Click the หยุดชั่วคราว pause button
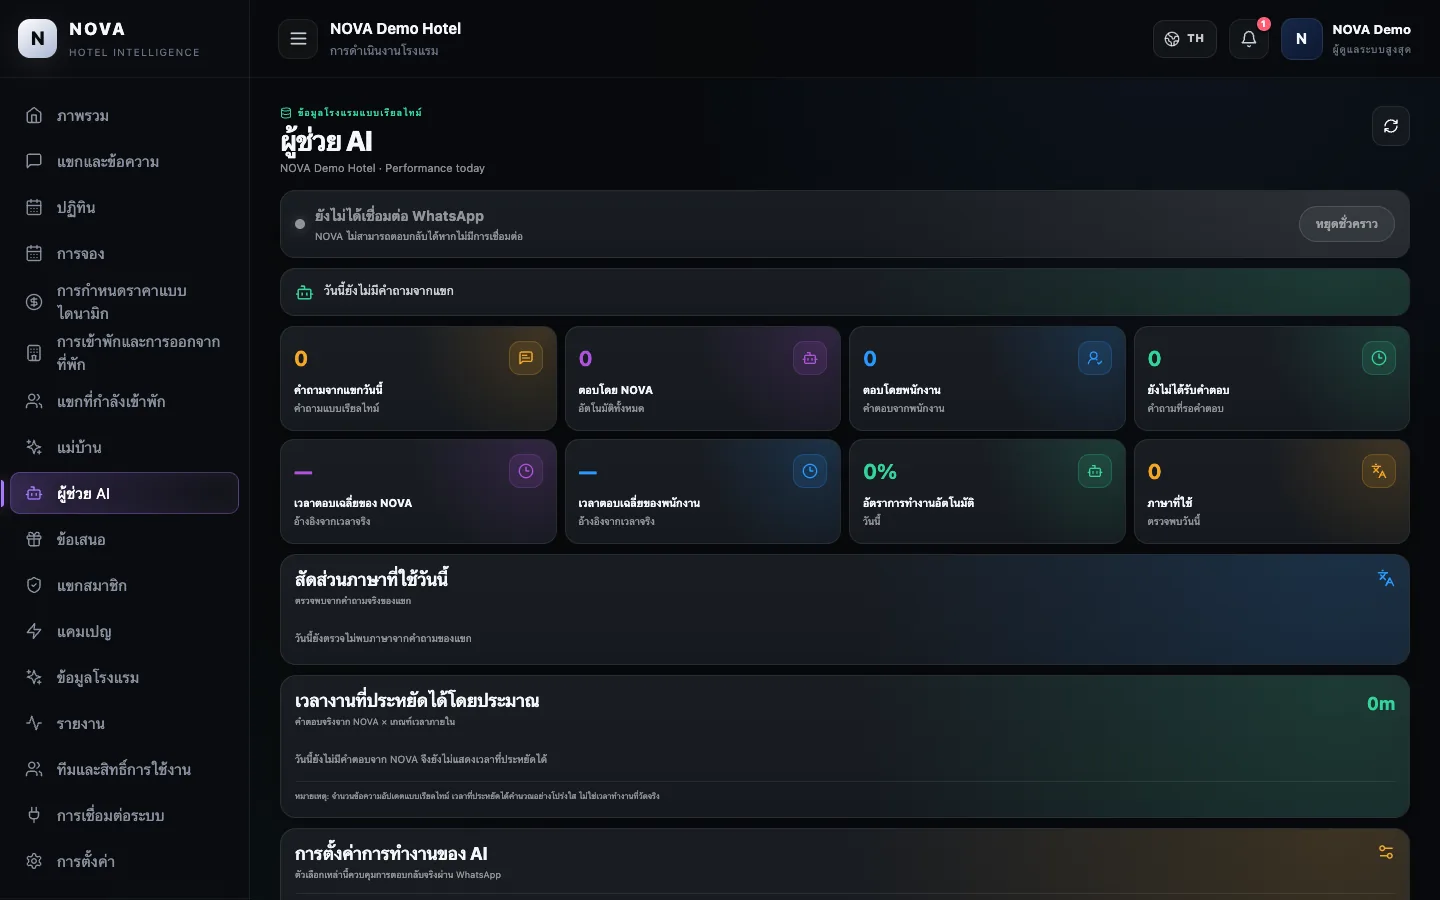This screenshot has width=1440, height=900. coord(1347,224)
